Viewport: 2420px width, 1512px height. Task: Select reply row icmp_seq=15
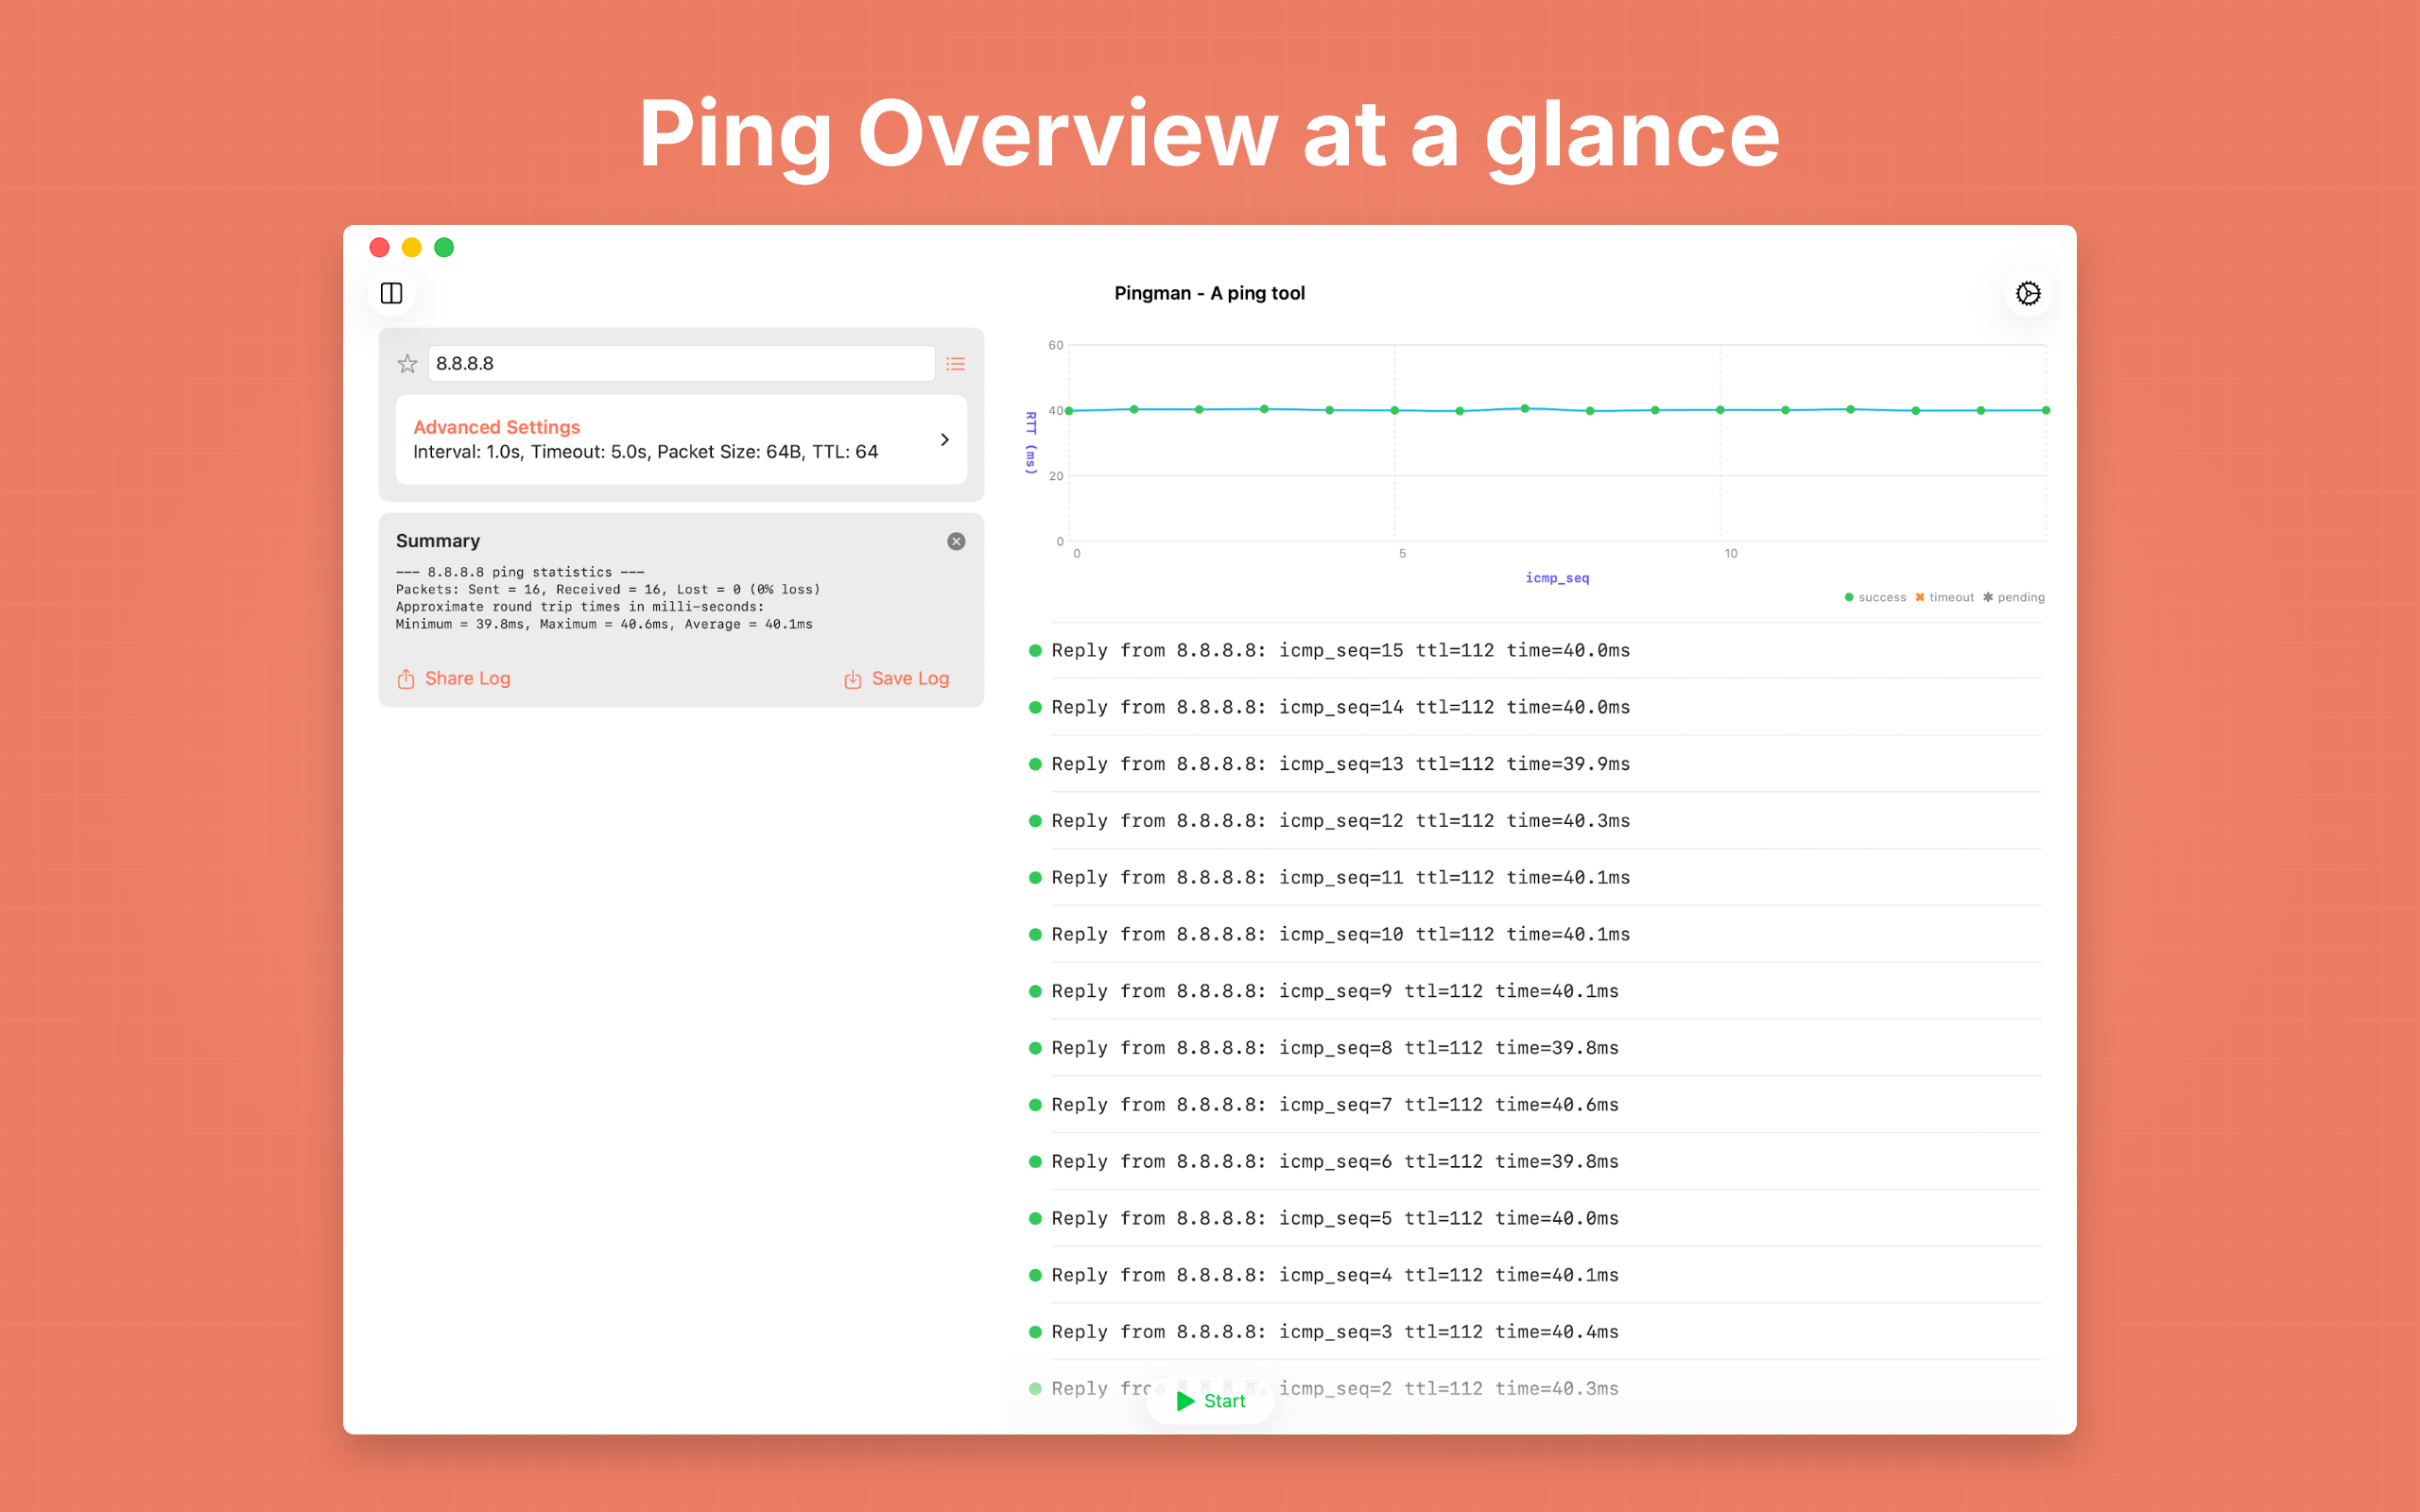[1535, 651]
